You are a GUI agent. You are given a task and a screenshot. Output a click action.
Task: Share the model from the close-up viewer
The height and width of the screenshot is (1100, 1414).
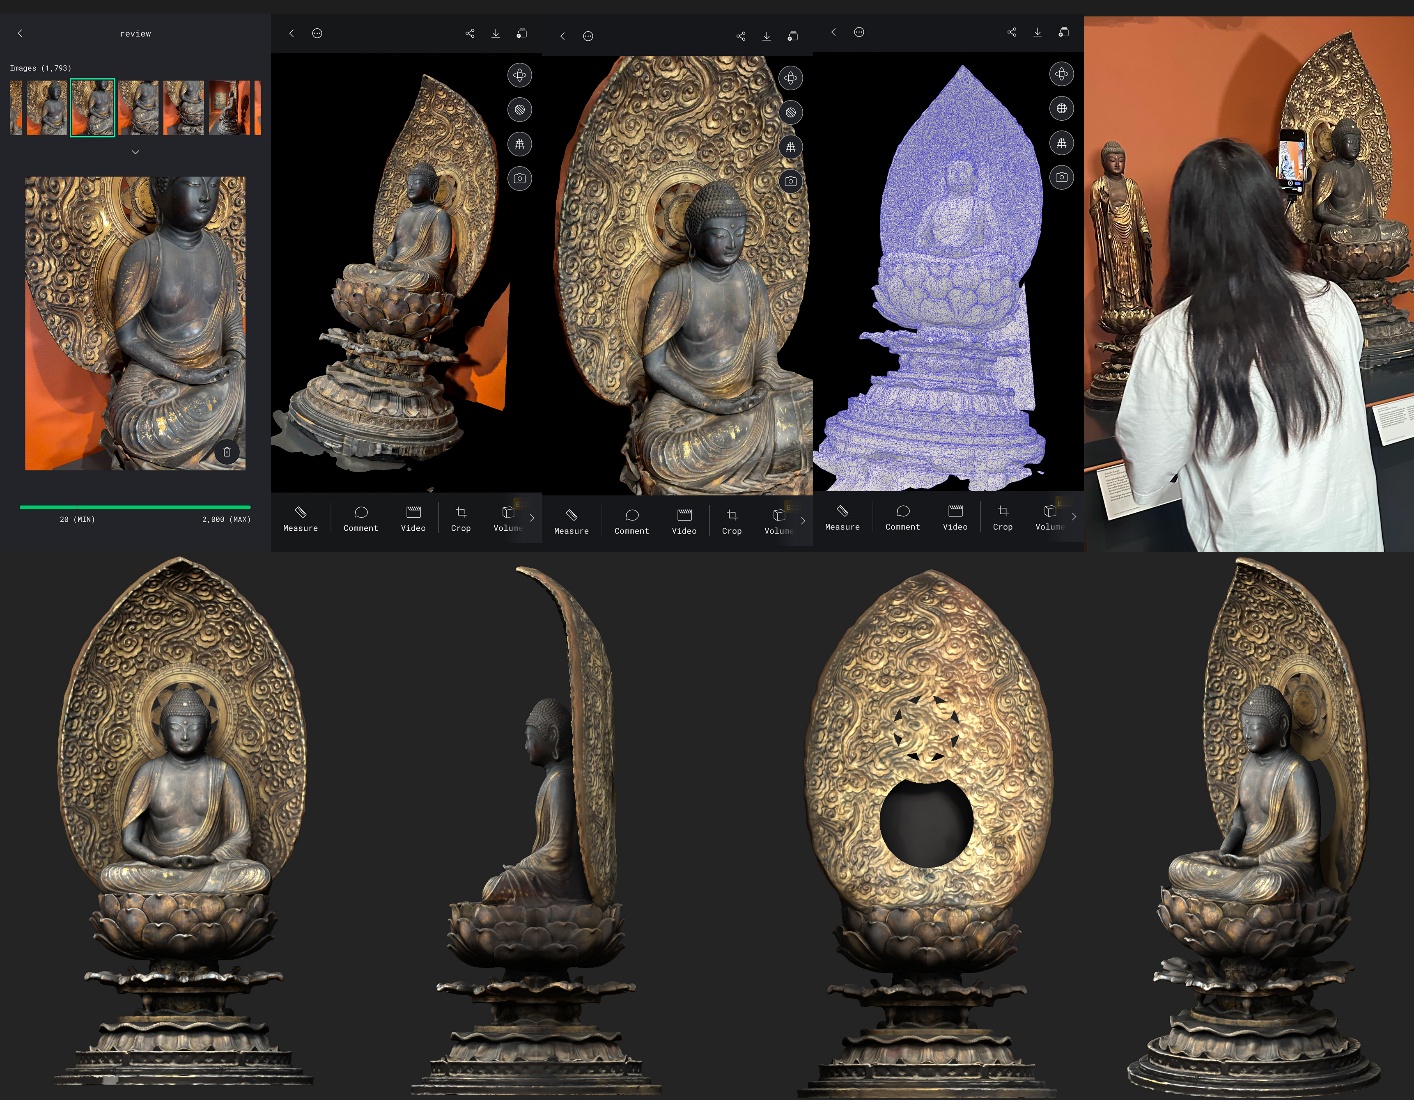point(741,36)
